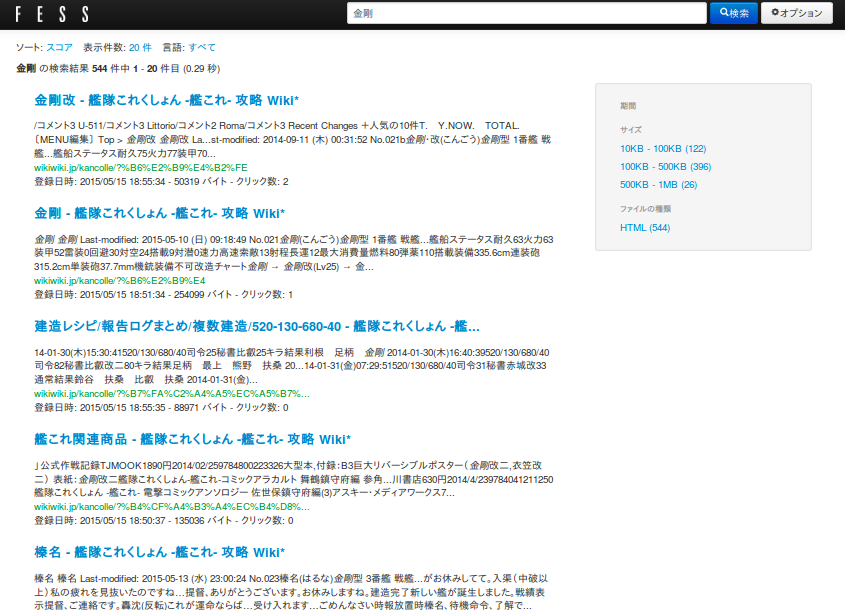Click the サイズ heading in the facet panel

coord(631,129)
